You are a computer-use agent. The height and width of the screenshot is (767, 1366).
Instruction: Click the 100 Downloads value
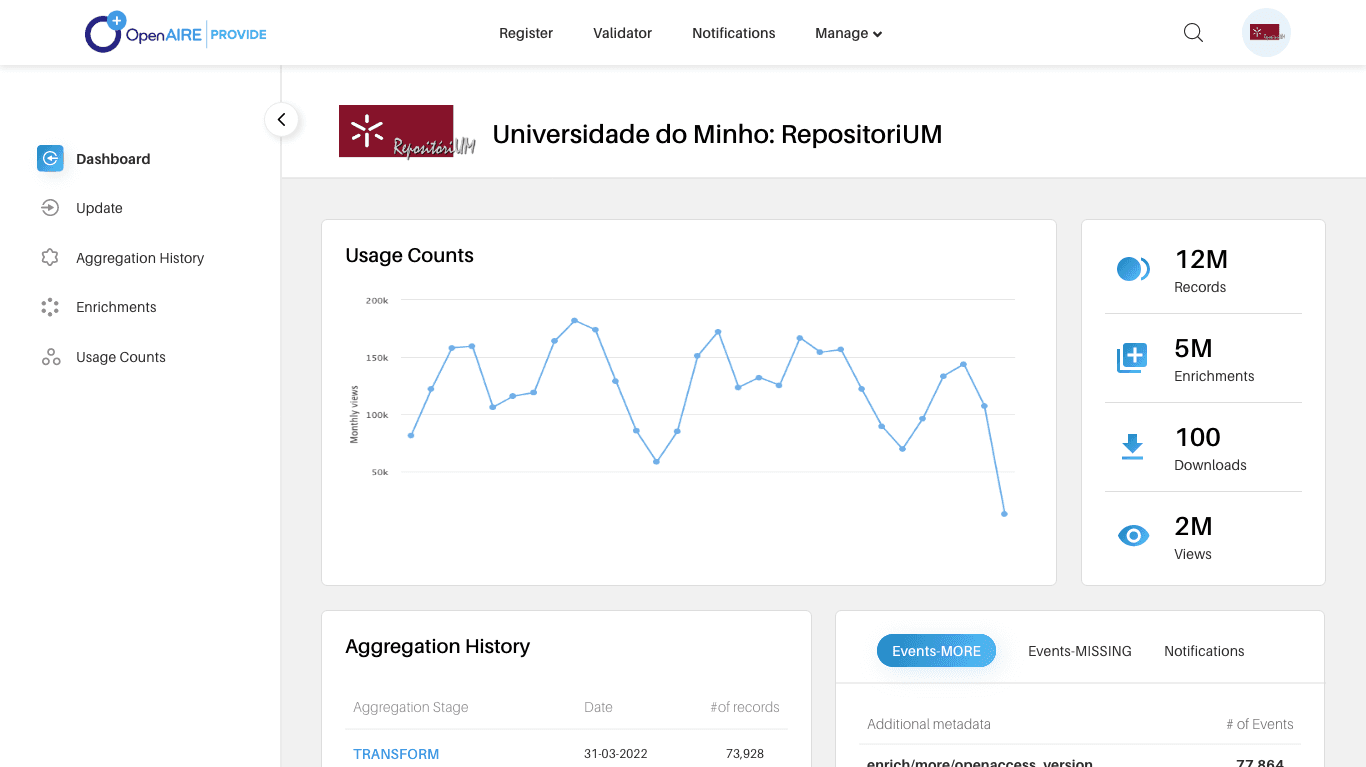1197,438
